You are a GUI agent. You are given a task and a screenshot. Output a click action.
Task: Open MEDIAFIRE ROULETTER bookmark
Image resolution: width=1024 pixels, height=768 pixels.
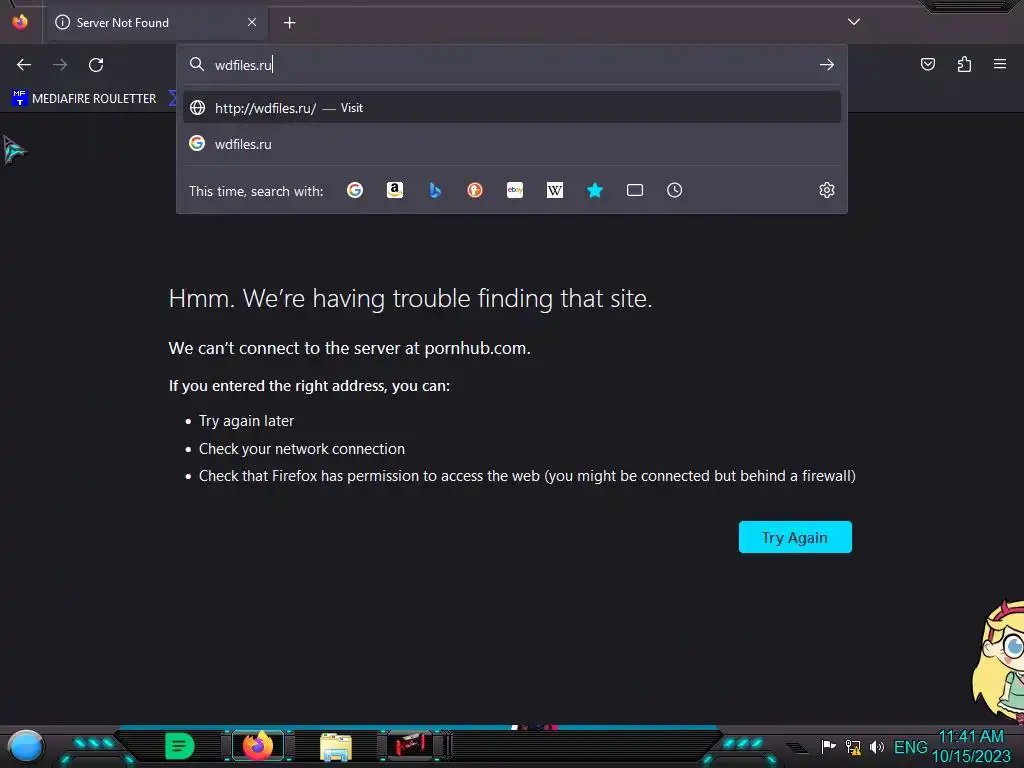coord(84,99)
